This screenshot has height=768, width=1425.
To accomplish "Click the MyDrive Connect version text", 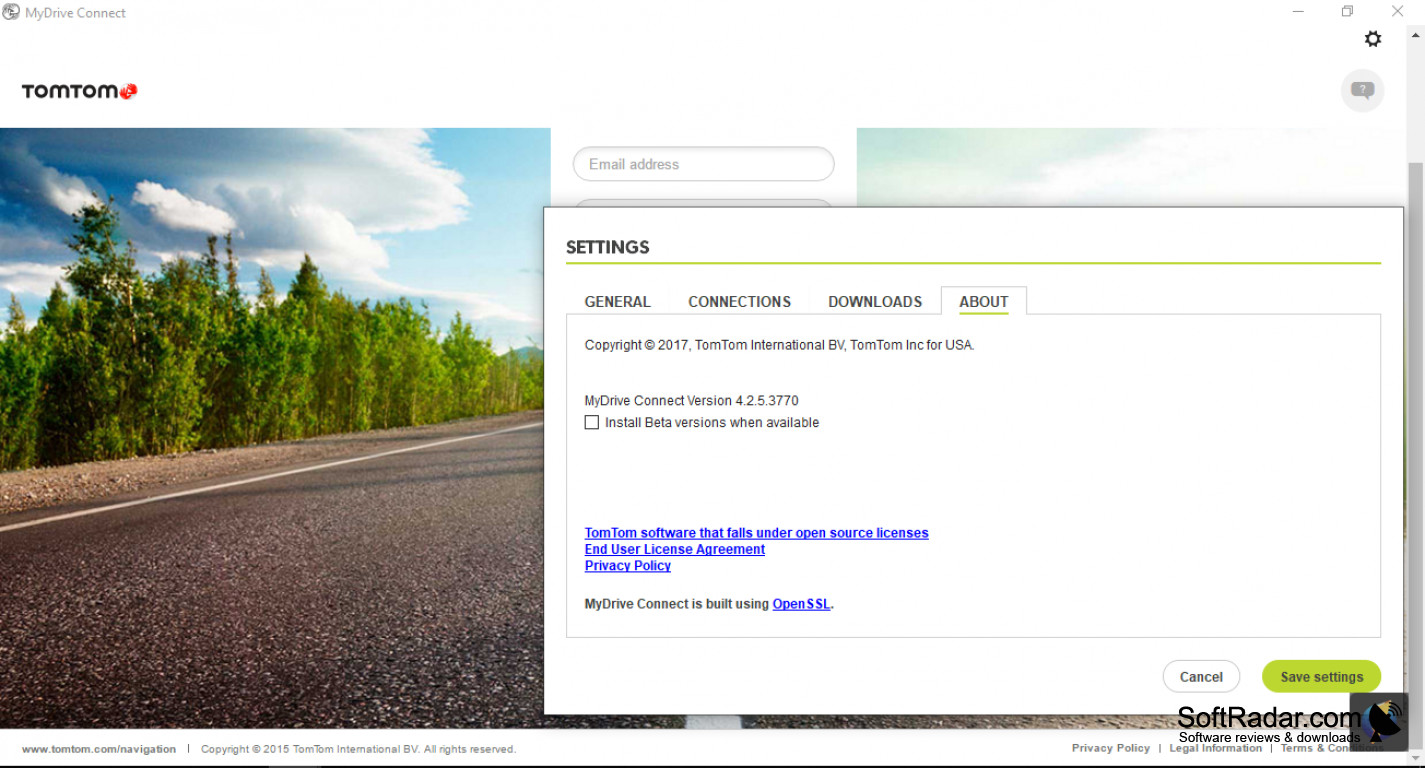I will coord(692,400).
